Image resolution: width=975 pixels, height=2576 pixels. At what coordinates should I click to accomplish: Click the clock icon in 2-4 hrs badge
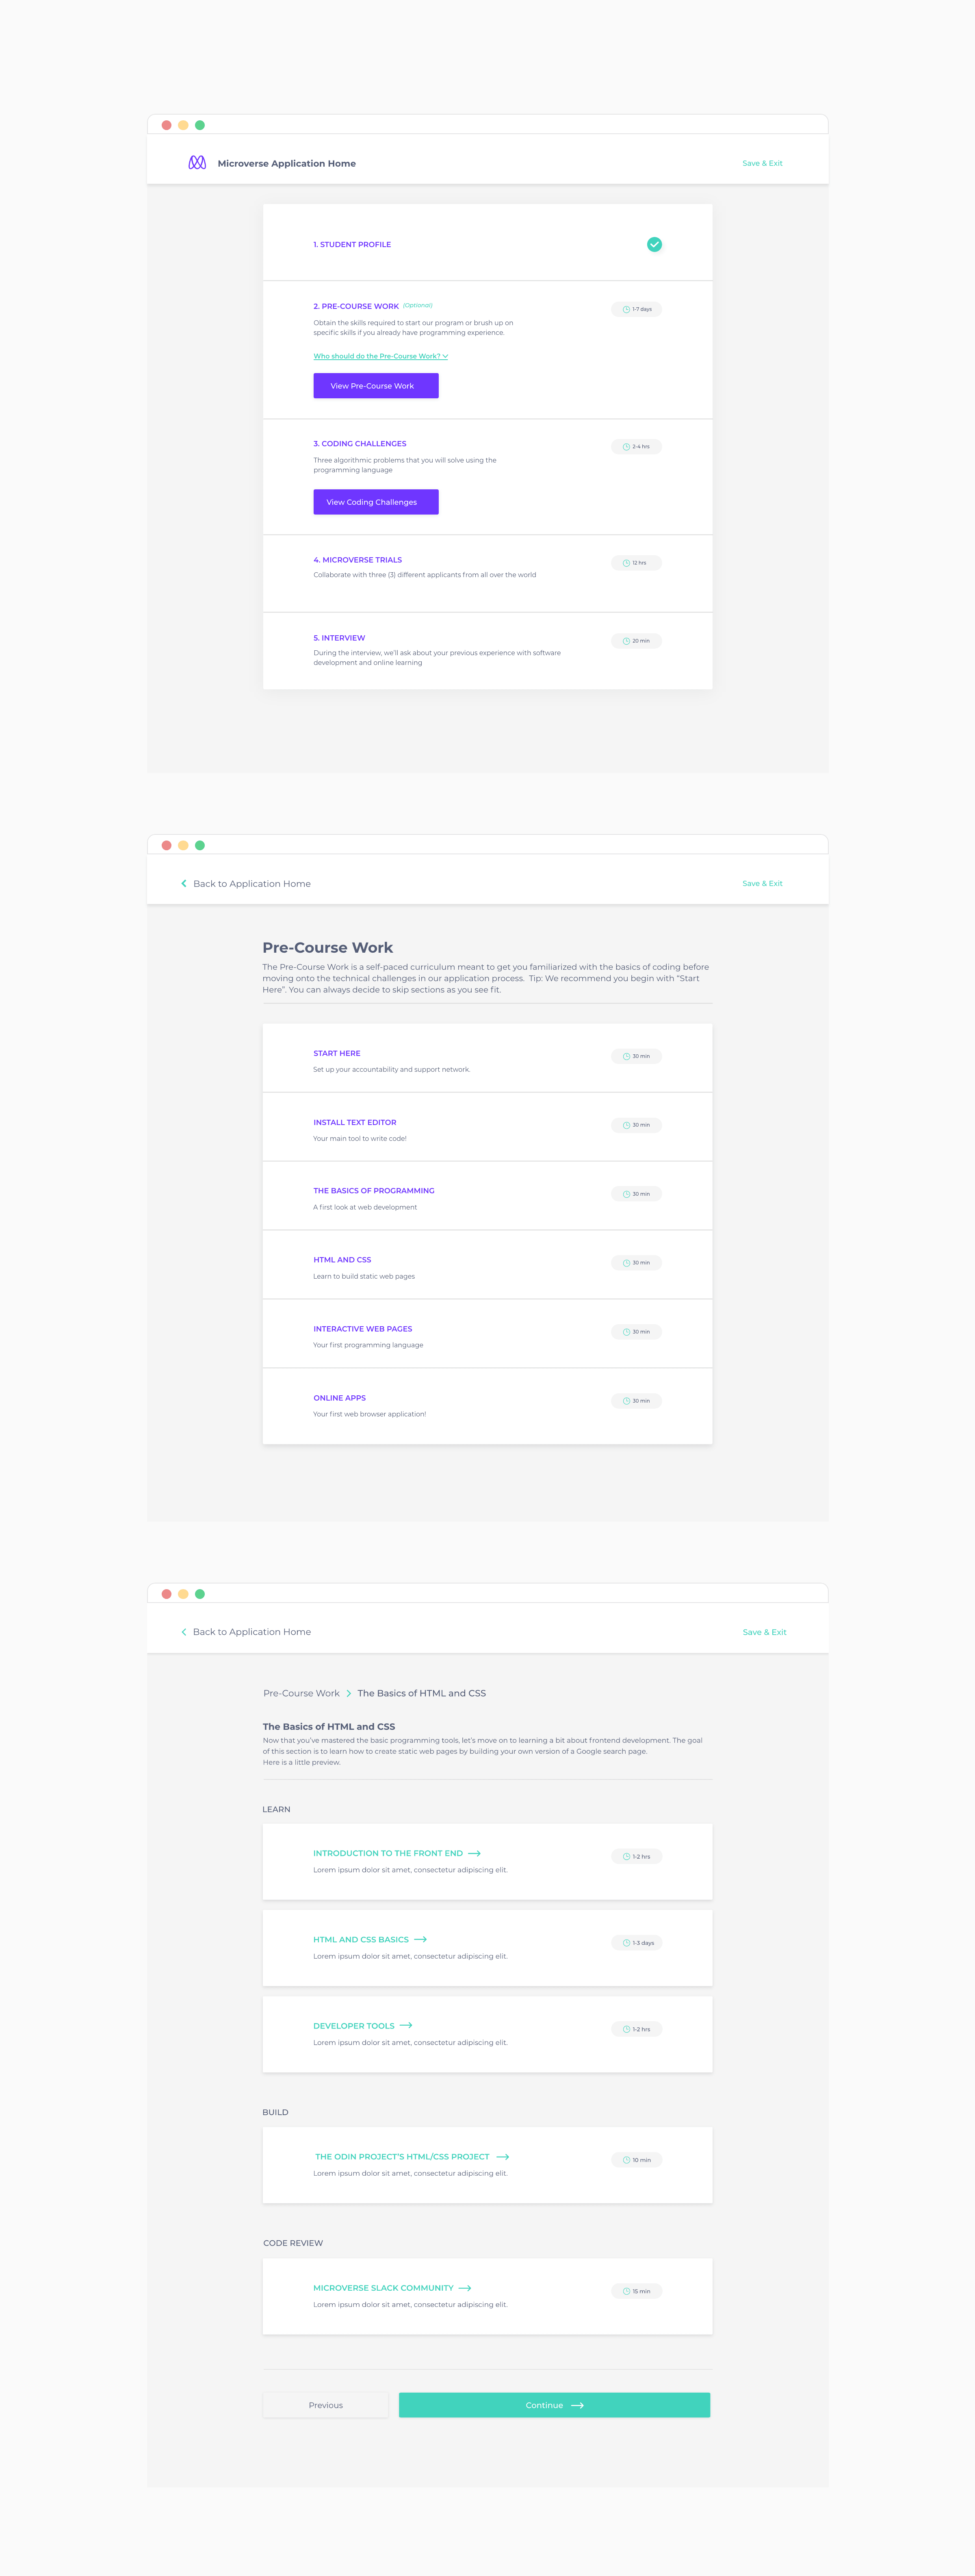(x=626, y=447)
